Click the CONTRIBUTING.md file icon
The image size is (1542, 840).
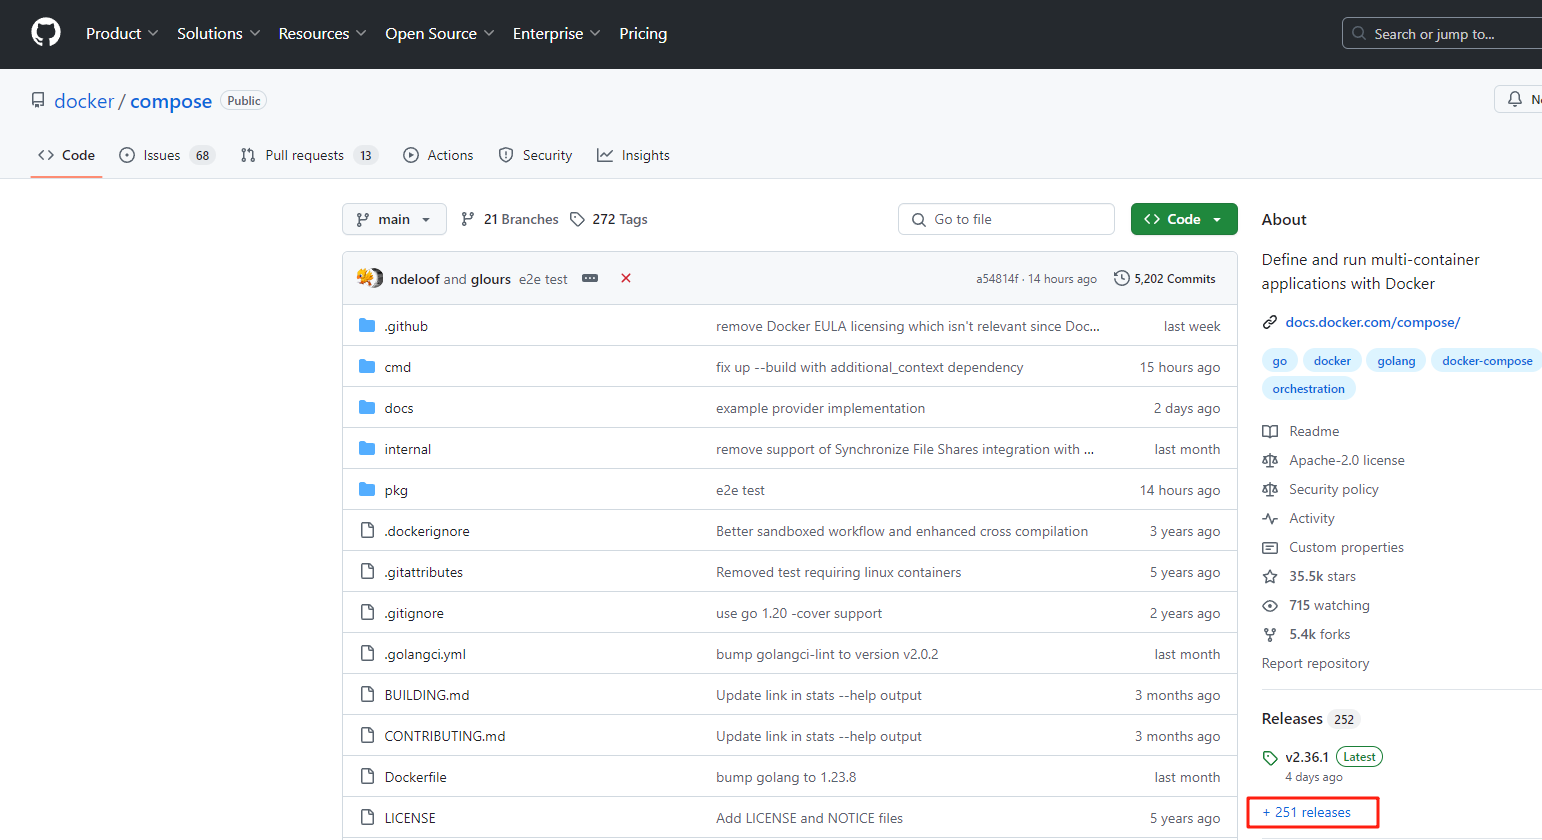click(x=367, y=736)
